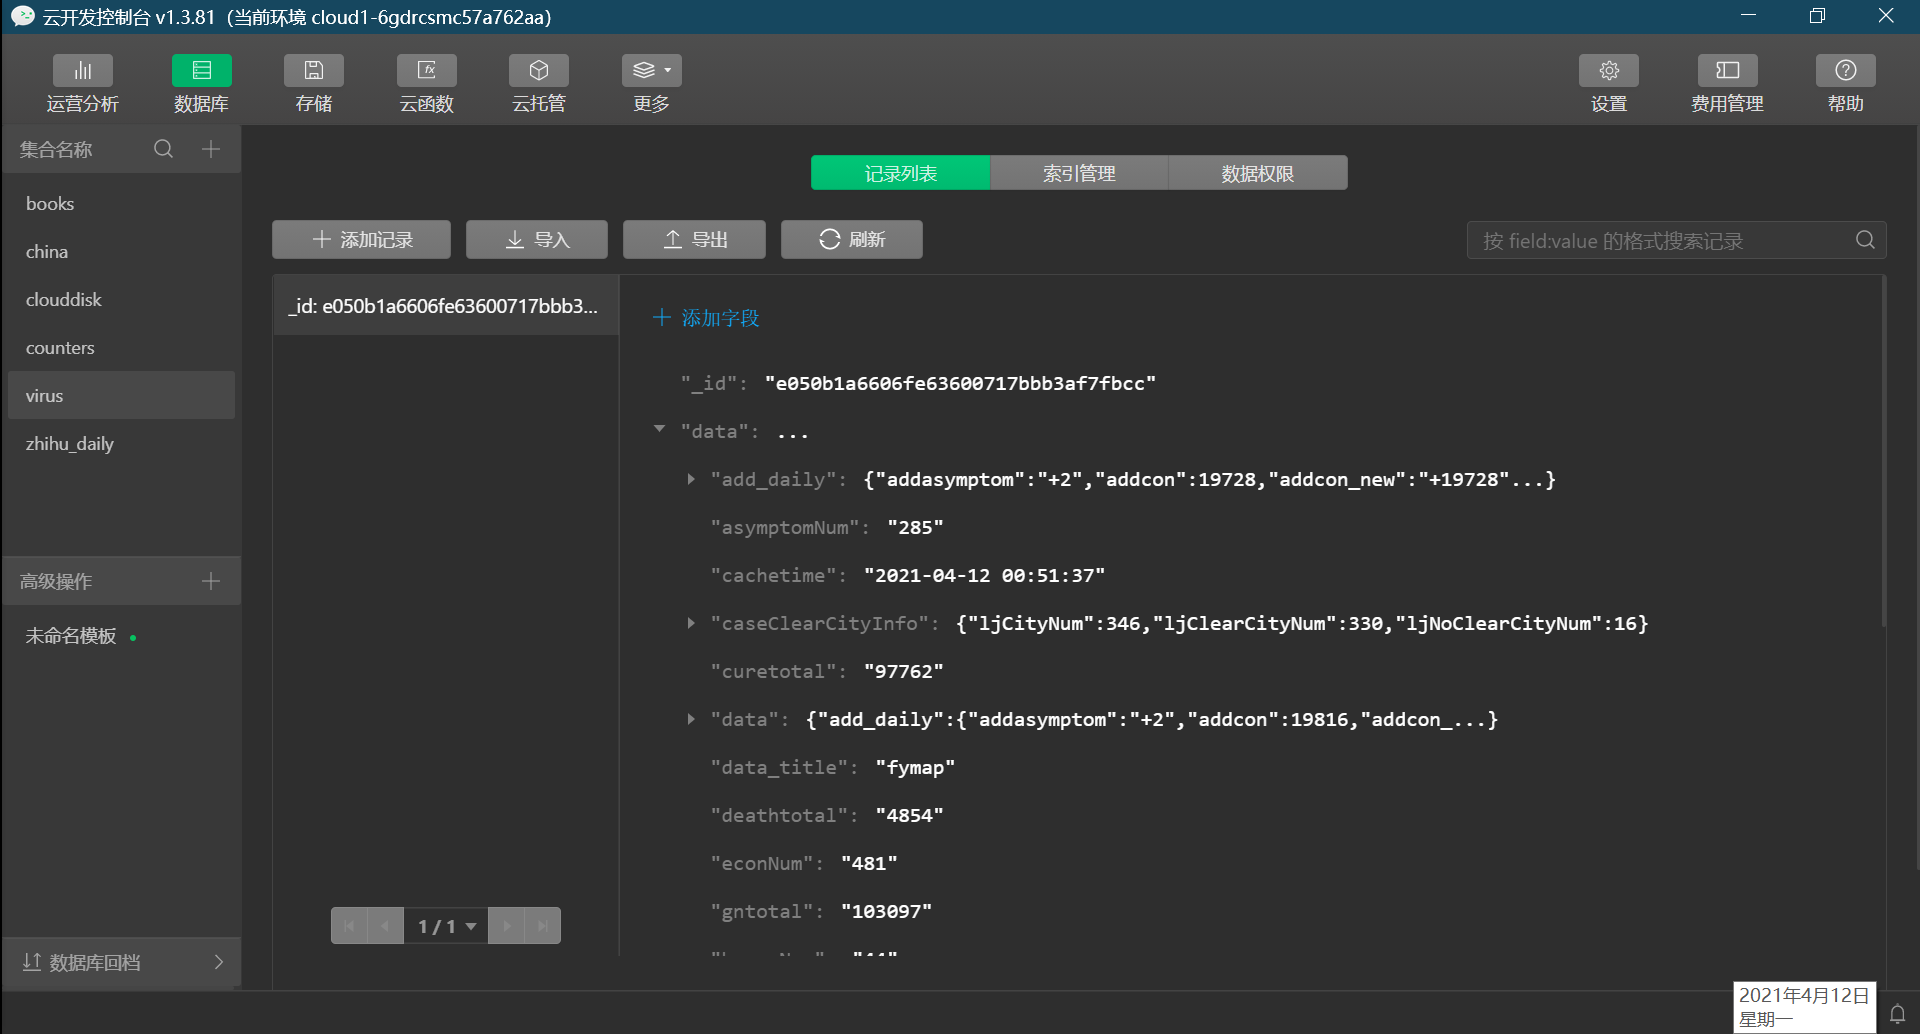Screen dimensions: 1920x1034
Task: Click the 集合名称 header label
Action: pos(56,149)
